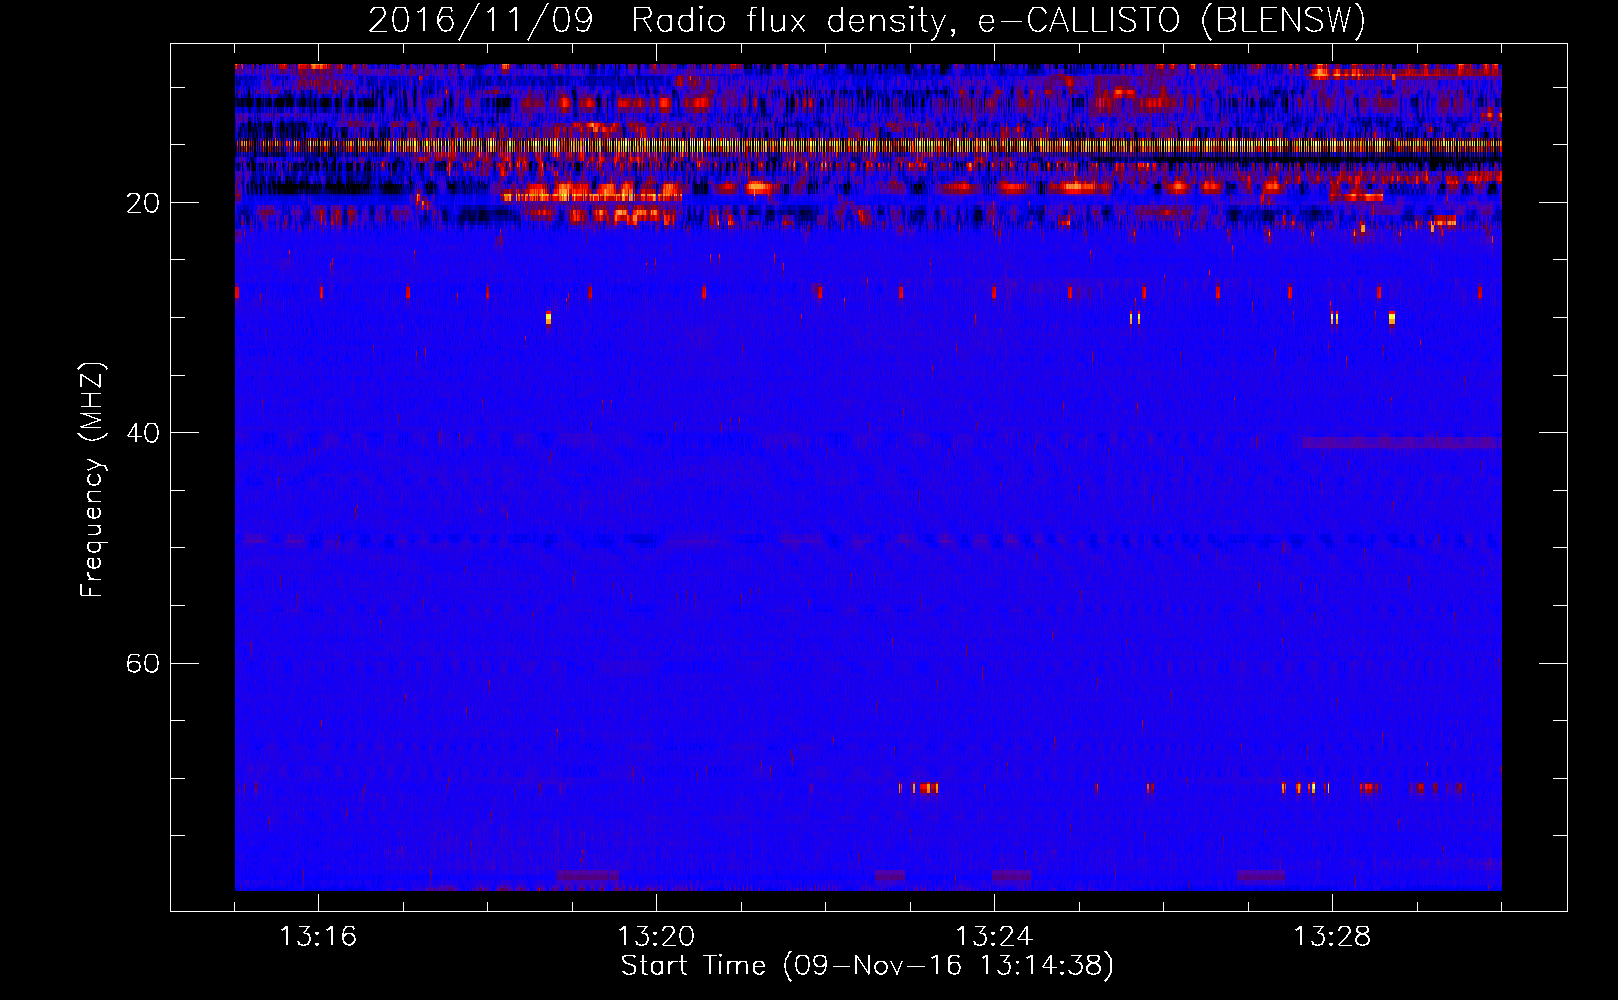The width and height of the screenshot is (1618, 1000).
Task: Click the plot title "Radio flux density, e-CALLISTO (BLENSW)"
Action: tap(999, 20)
